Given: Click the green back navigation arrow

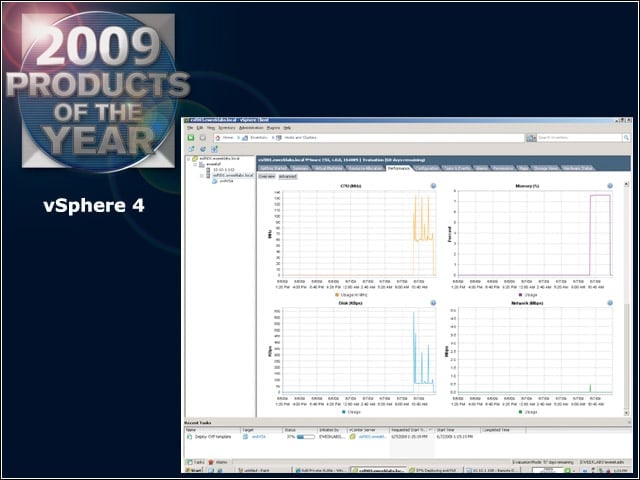Looking at the screenshot, I should click(191, 138).
